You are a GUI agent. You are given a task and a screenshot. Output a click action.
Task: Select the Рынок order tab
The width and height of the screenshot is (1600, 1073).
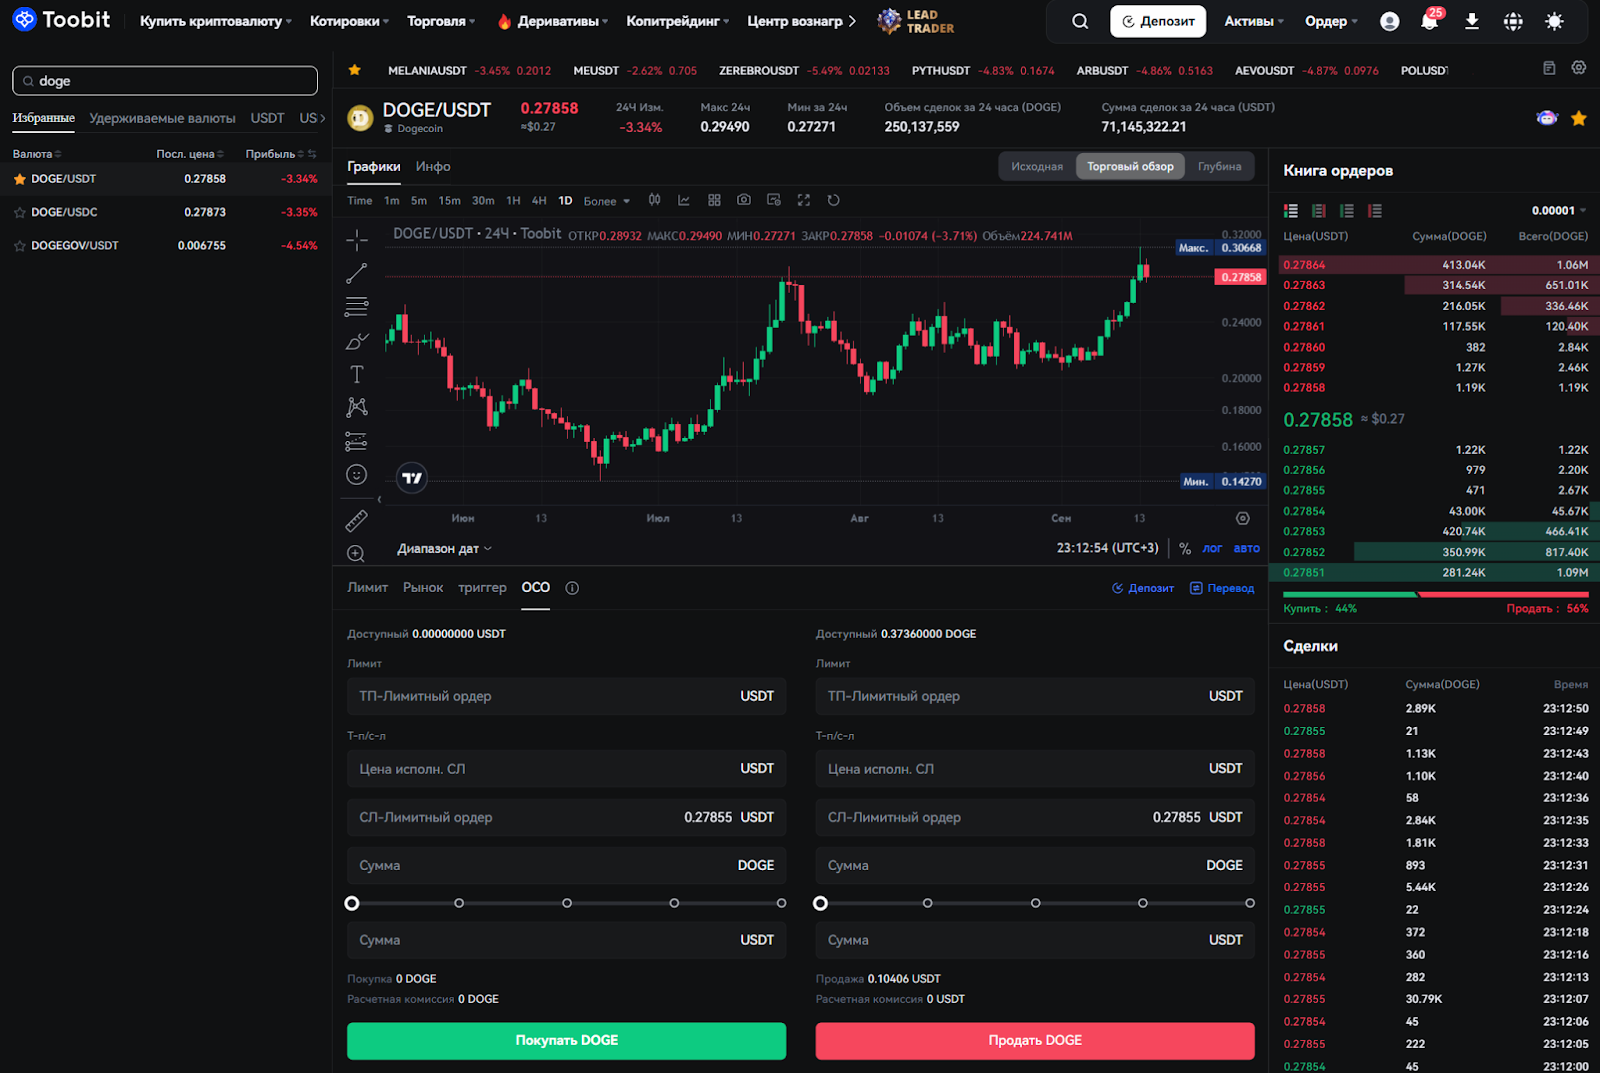pyautogui.click(x=423, y=587)
